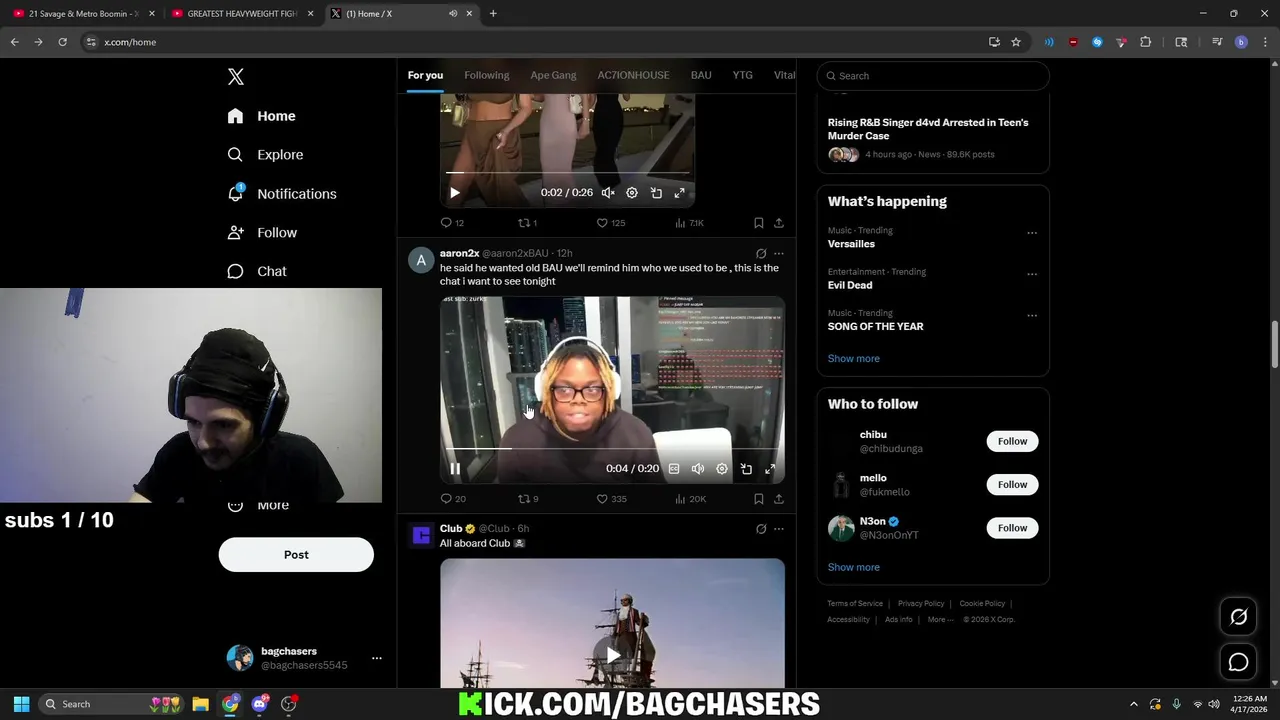1280x720 pixels.
Task: Seek on the aaron2x video progress bar
Action: click(x=612, y=449)
